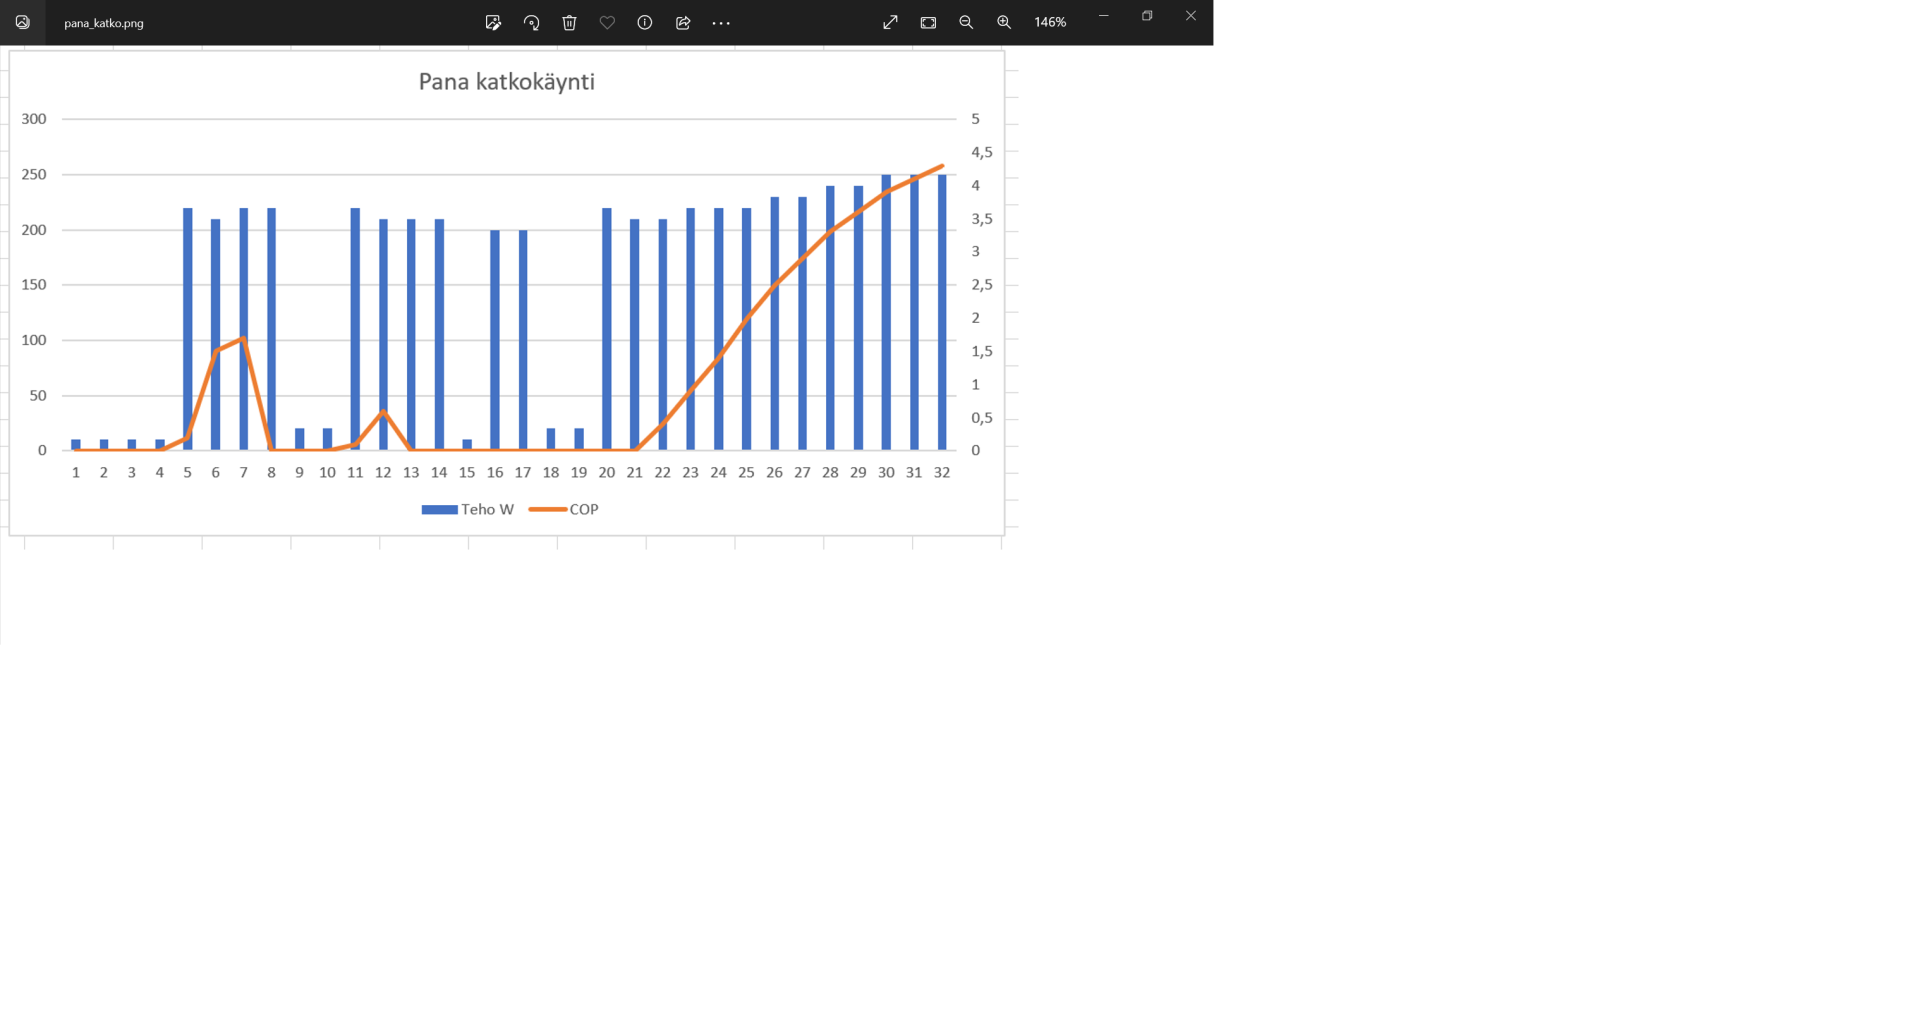Image resolution: width=1920 pixels, height=1010 pixels.
Task: Click the Photos app icon
Action: 22,23
